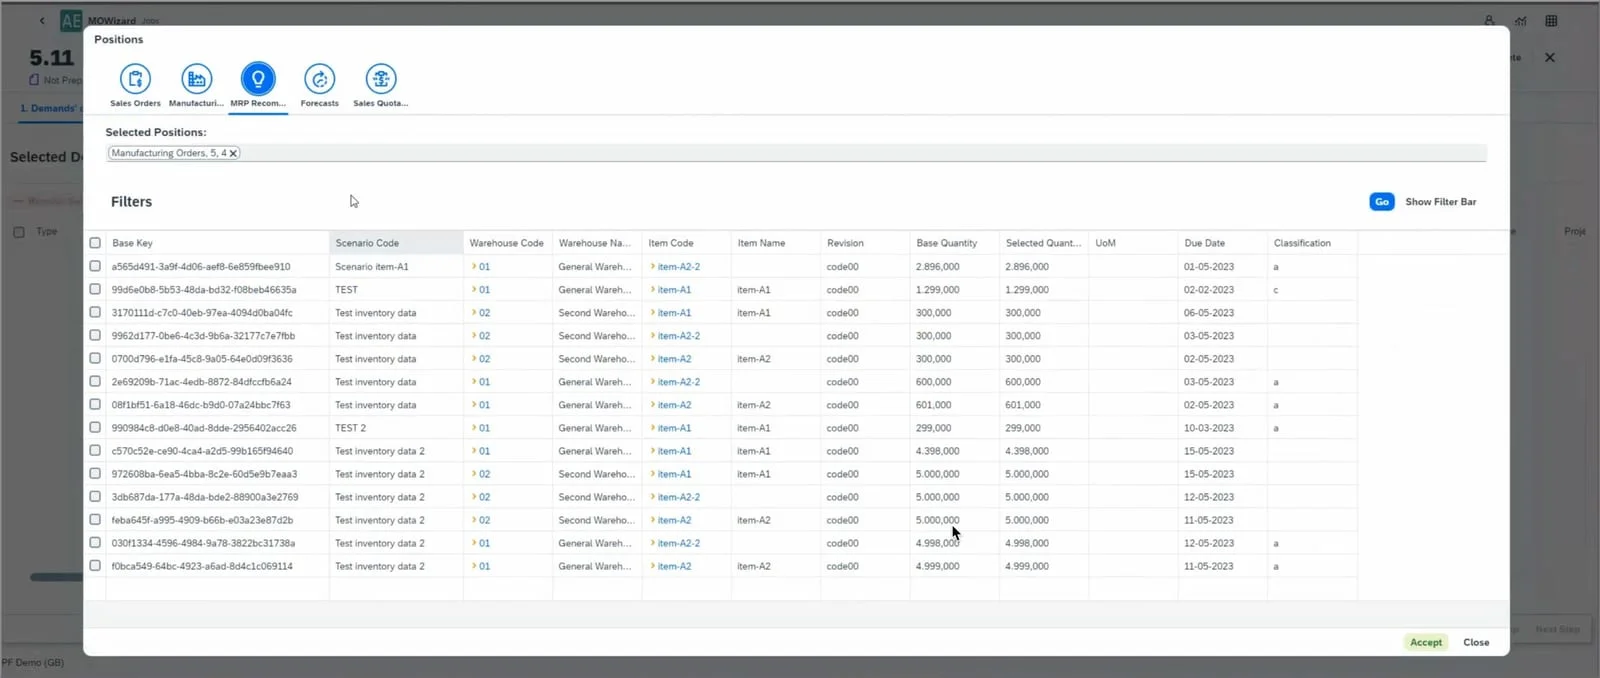Open the grid apps icon in header
This screenshot has height=678, width=1600.
[x=1551, y=20]
